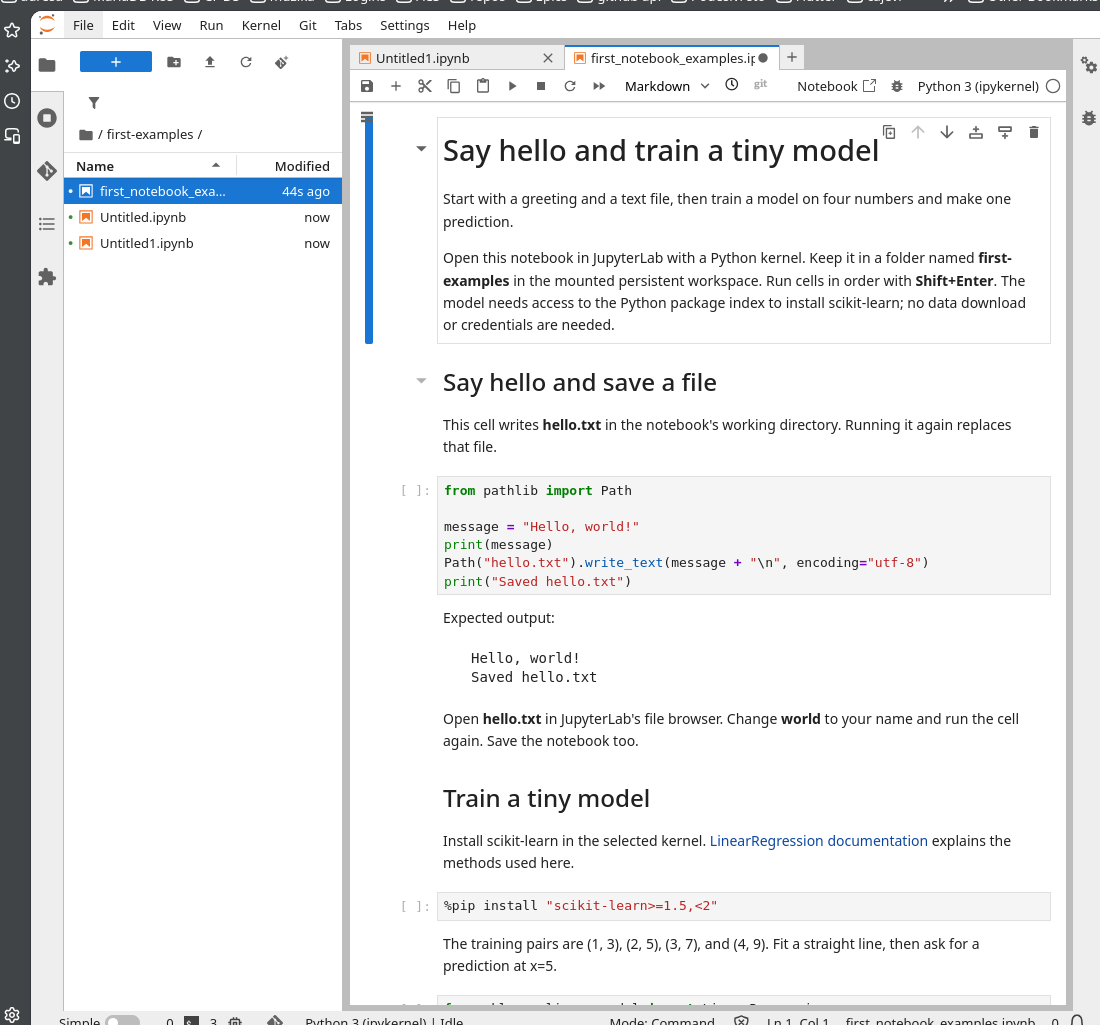Refresh the file browser listing
1100x1025 pixels.
[246, 62]
